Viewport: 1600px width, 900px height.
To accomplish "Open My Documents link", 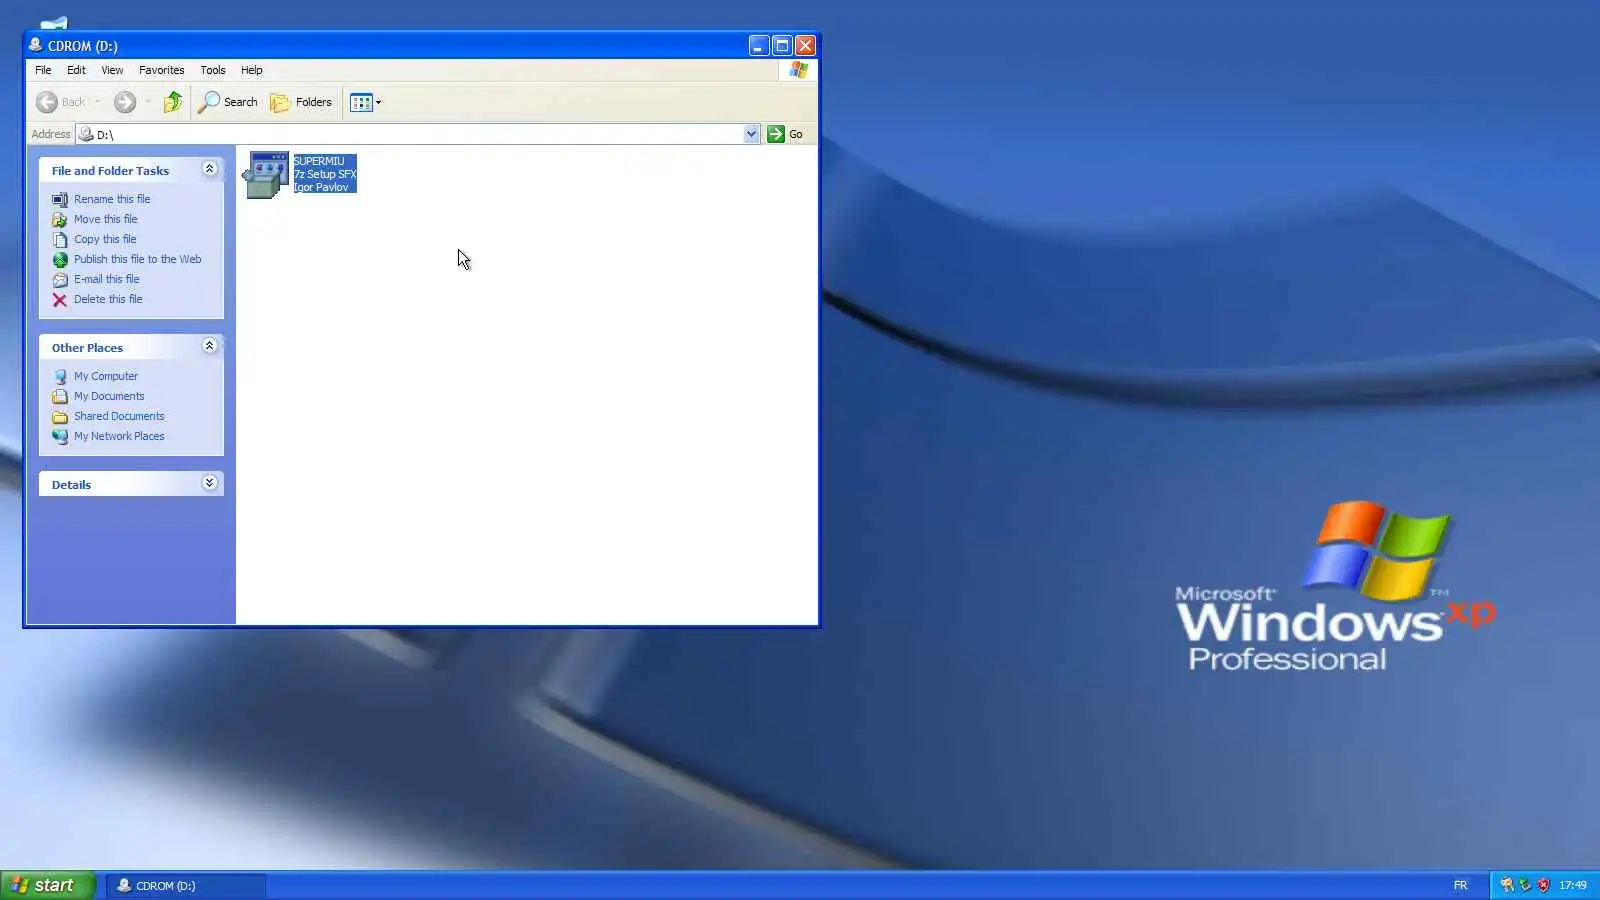I will coord(109,396).
